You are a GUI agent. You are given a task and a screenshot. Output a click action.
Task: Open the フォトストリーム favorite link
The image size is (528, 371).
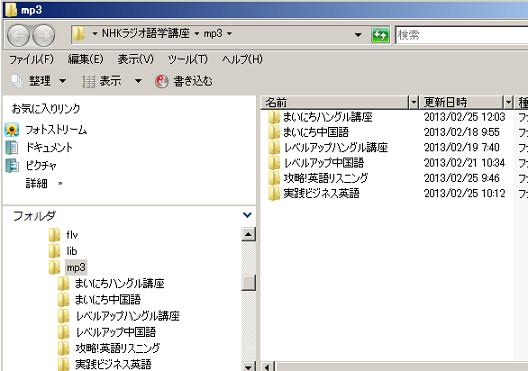(x=56, y=130)
